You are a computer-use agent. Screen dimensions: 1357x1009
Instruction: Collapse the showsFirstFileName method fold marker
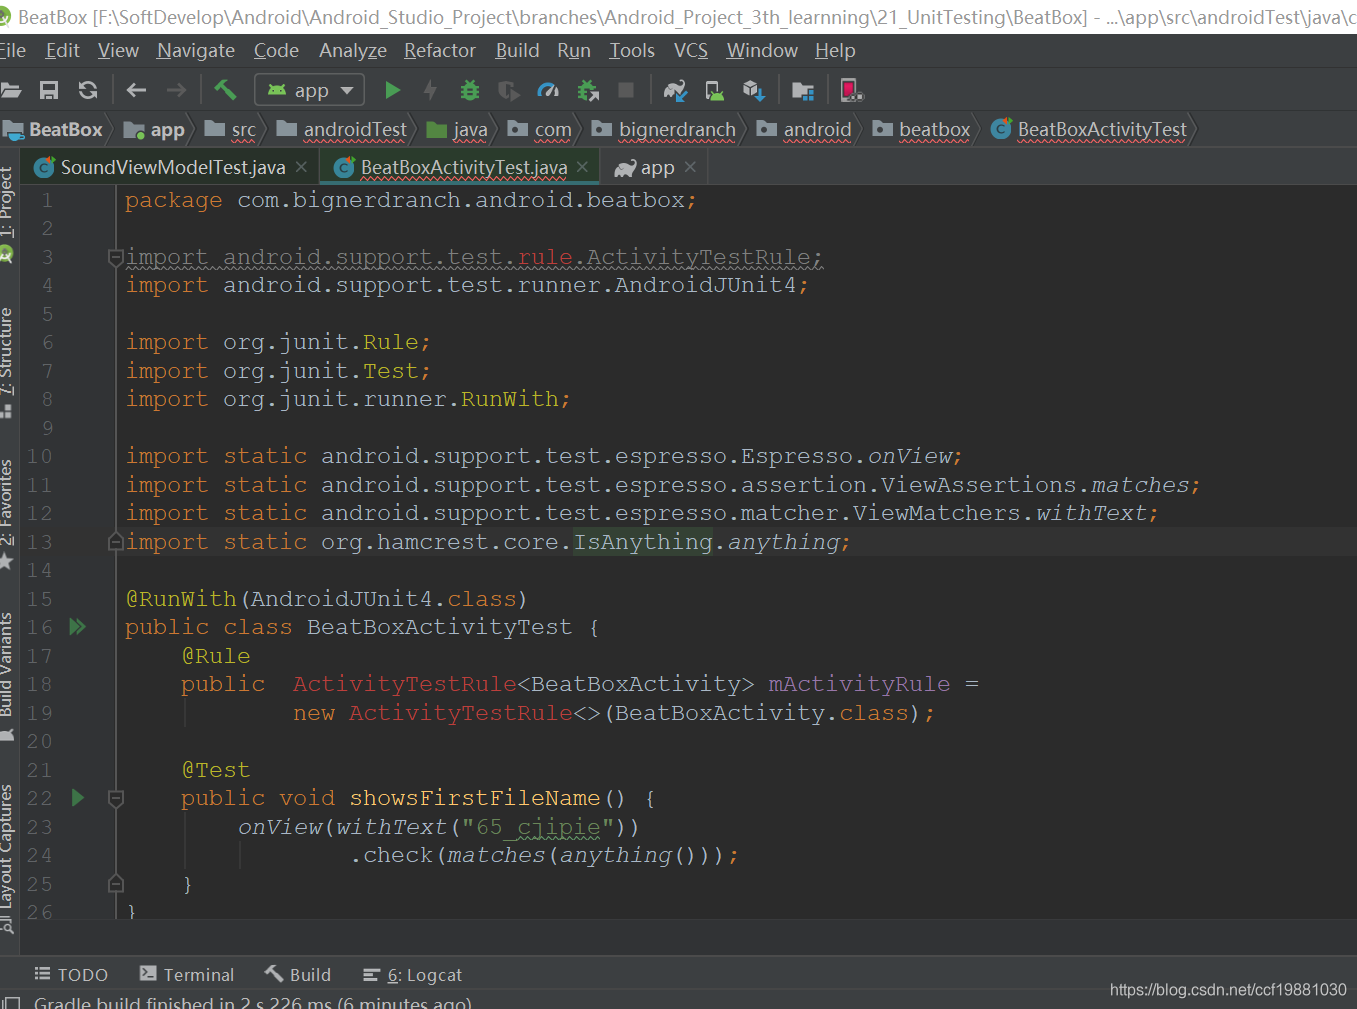(x=115, y=798)
